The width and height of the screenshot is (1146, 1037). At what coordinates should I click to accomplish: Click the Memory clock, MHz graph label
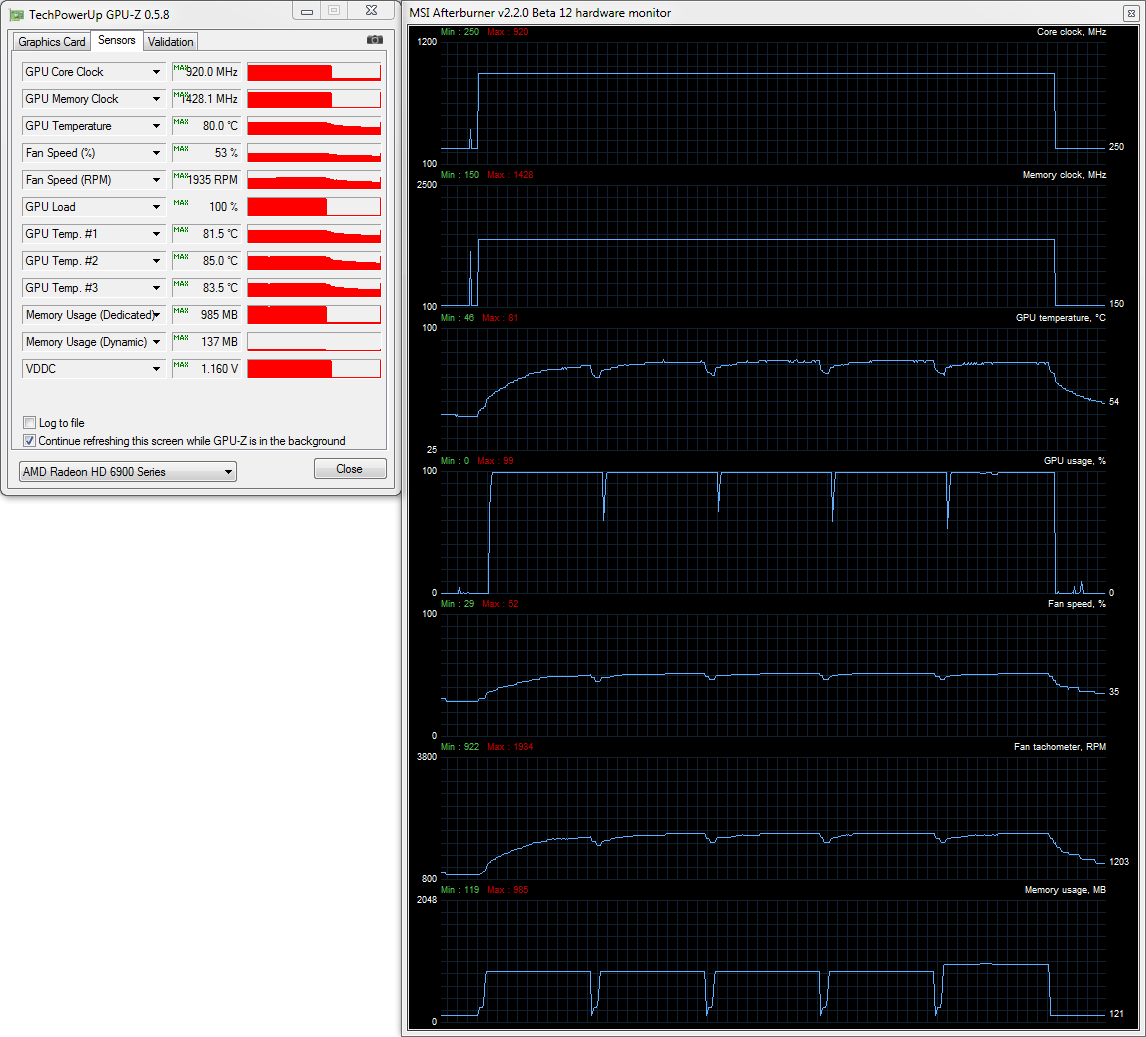coord(1064,175)
